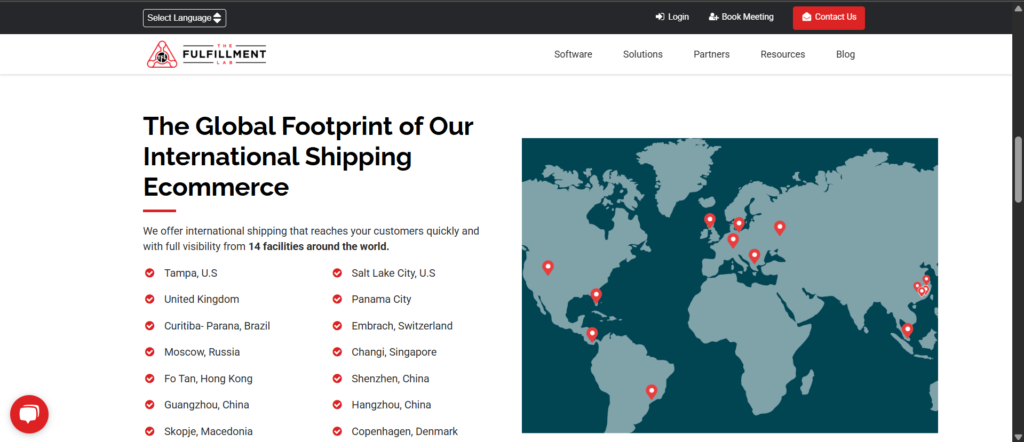Screen dimensions: 1024x442
Task: Click the United Kingdom map pin
Action: (709, 220)
